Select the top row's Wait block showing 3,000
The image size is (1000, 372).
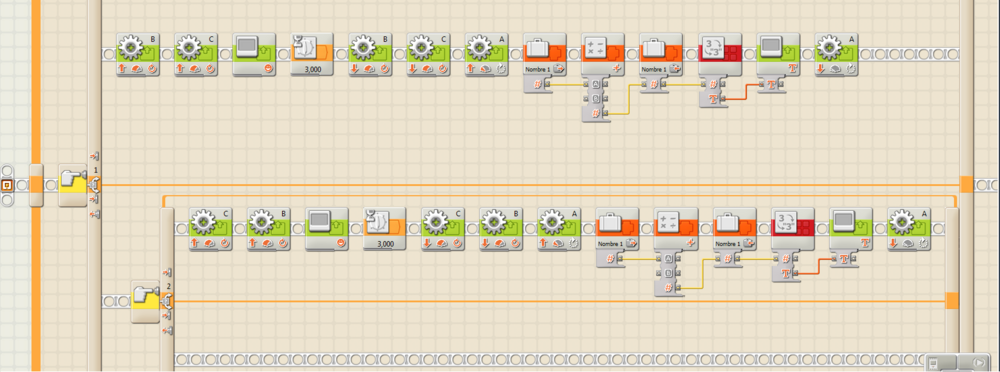pos(312,54)
